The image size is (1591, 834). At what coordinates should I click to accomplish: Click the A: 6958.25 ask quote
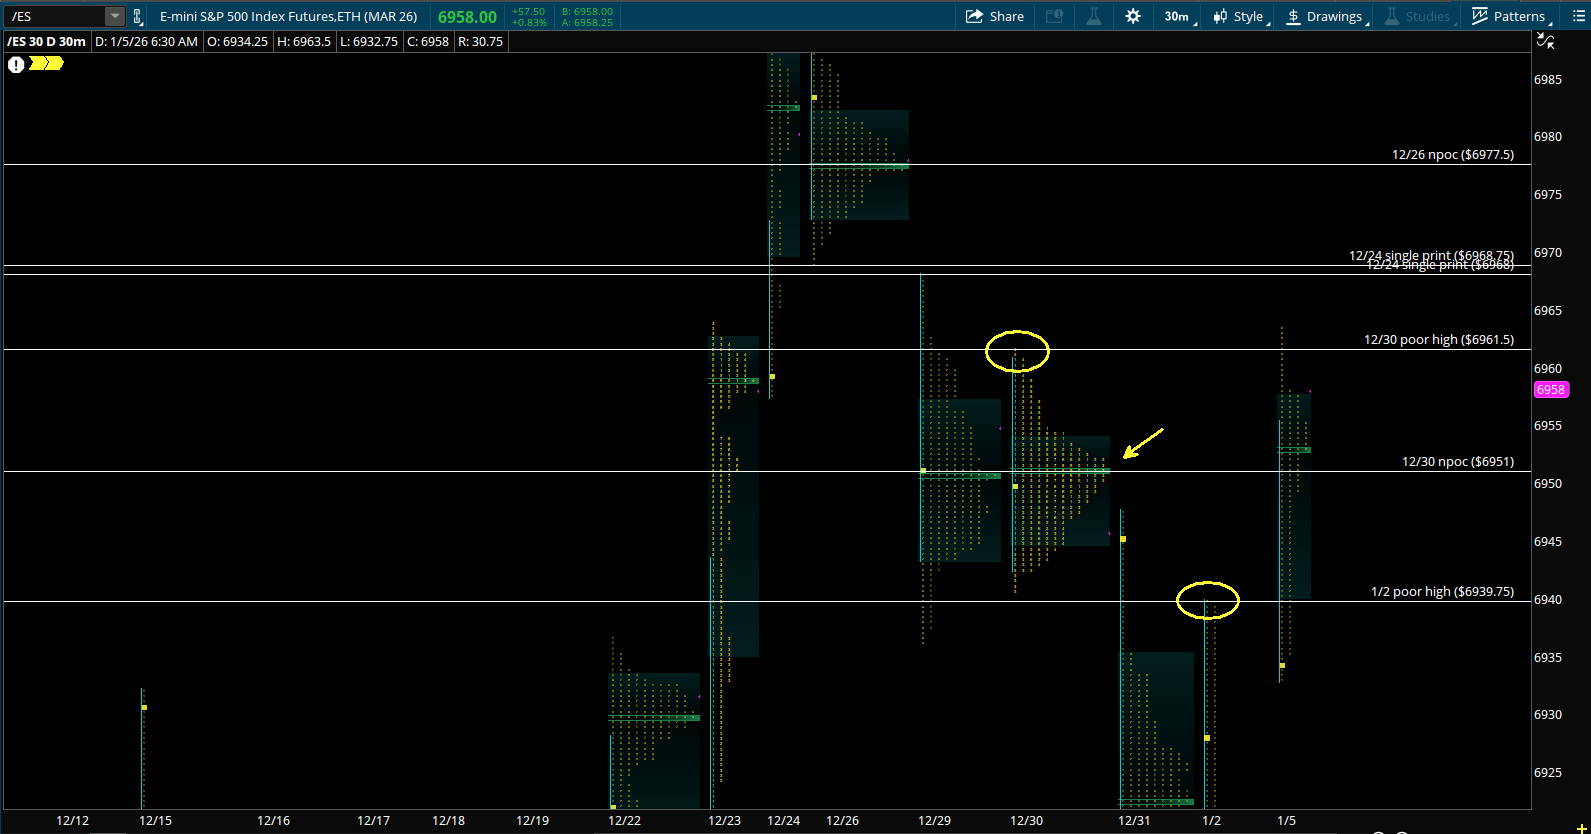pyautogui.click(x=587, y=22)
